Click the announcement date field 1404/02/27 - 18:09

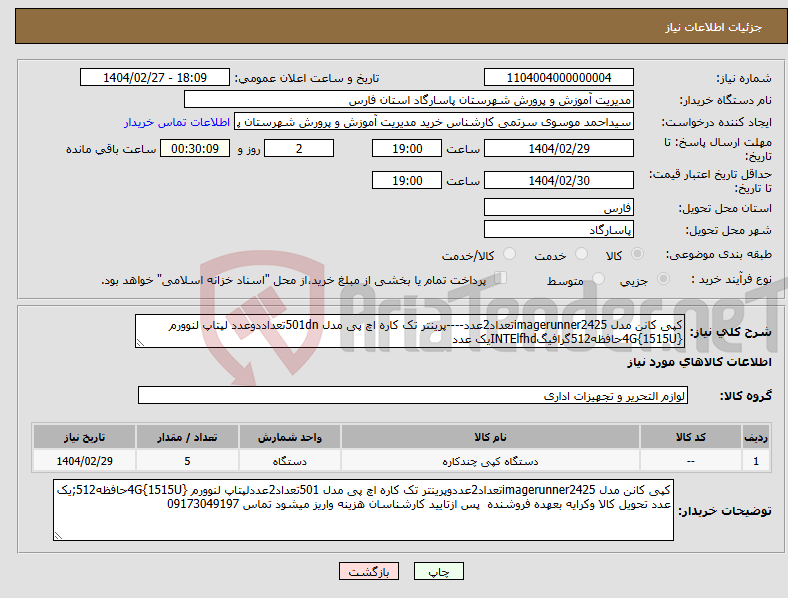click(155, 77)
